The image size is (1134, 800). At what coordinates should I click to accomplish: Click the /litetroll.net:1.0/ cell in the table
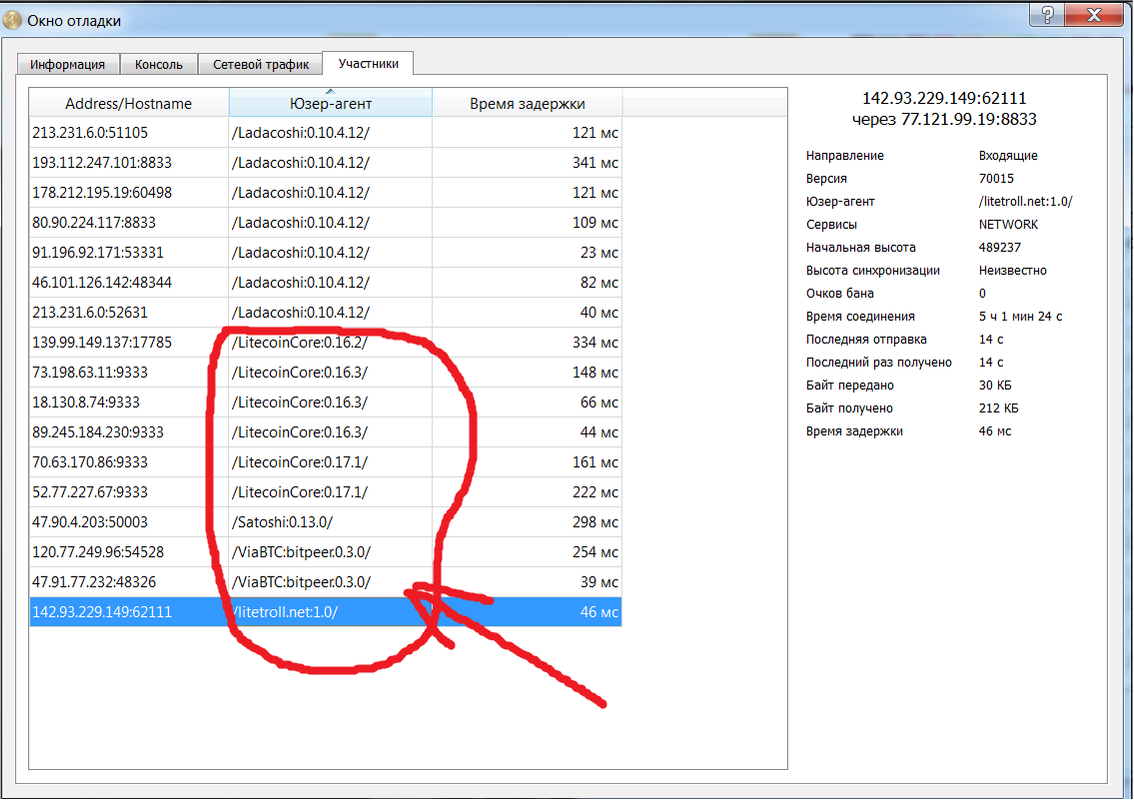click(x=331, y=613)
